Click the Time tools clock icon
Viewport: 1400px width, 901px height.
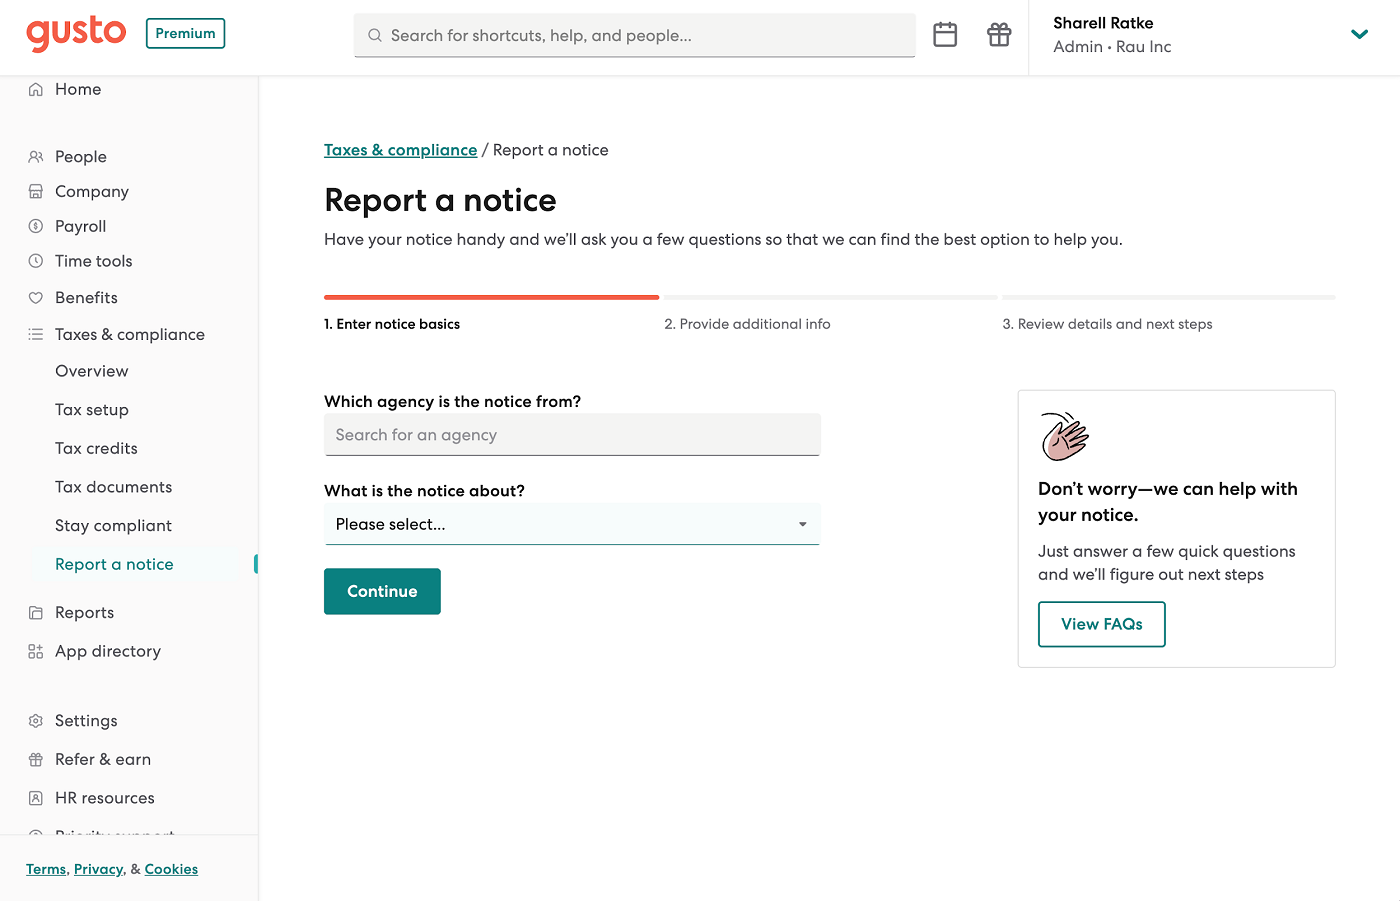pos(36,261)
